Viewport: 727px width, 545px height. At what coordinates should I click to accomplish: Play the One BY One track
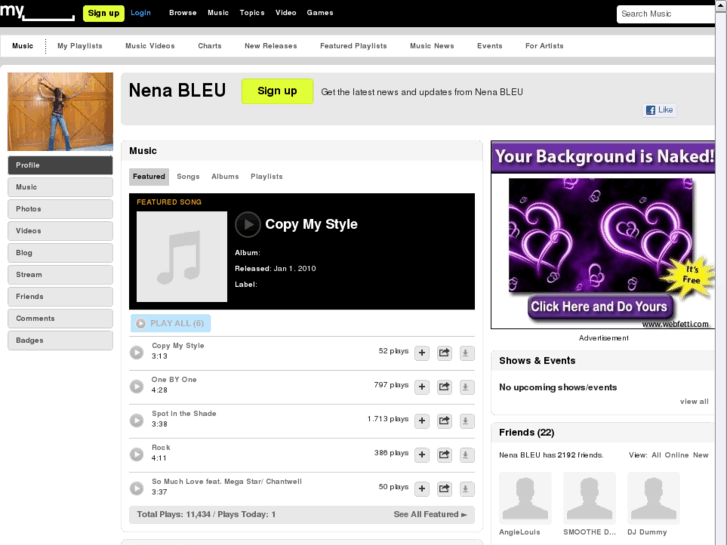point(136,386)
